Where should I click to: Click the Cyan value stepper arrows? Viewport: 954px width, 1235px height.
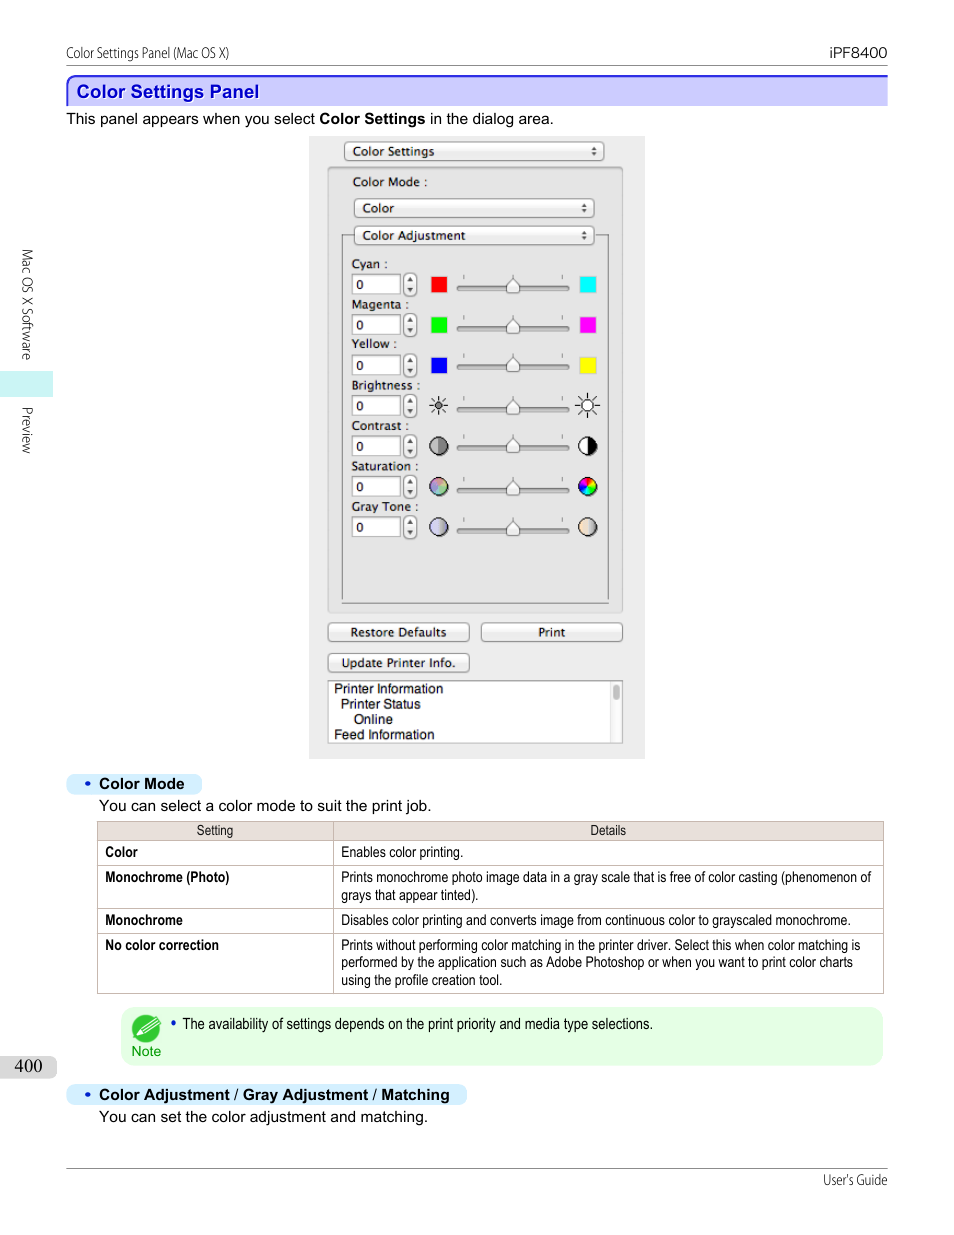(410, 285)
